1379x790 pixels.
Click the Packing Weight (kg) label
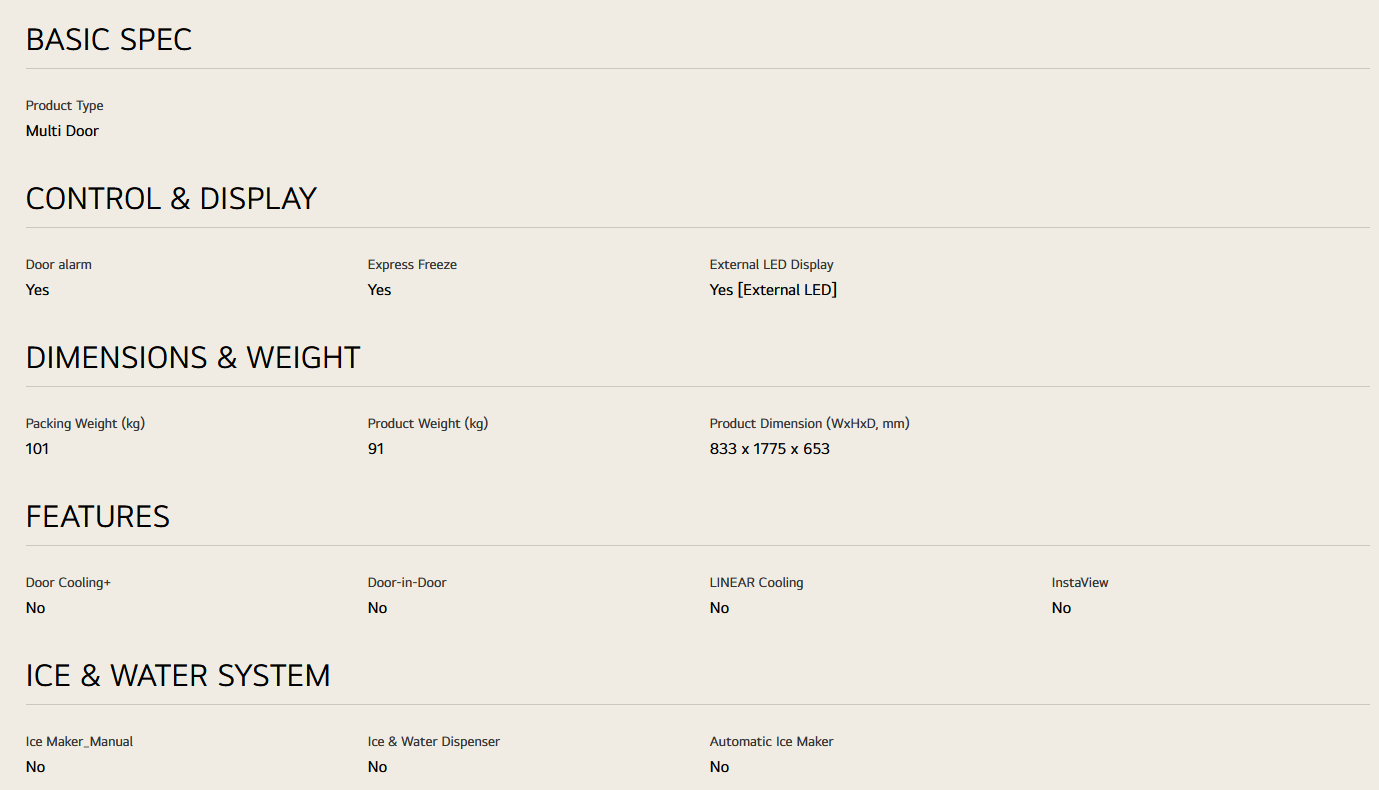pos(85,424)
